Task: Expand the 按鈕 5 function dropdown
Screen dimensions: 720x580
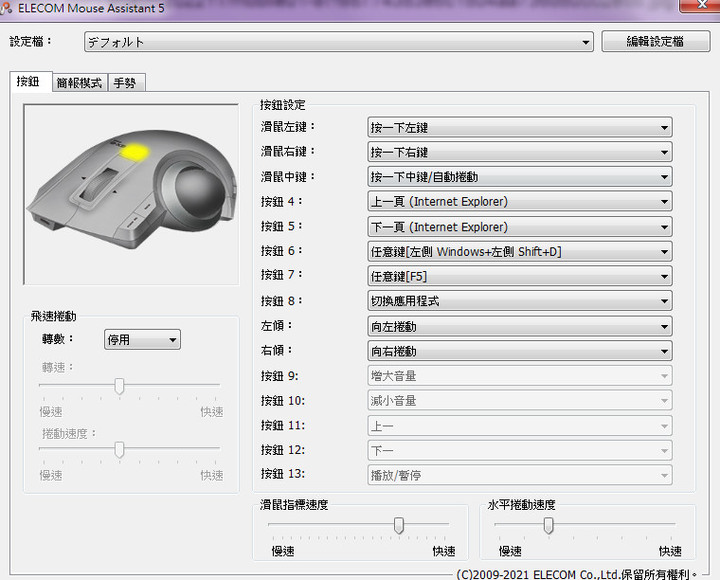Action: coord(520,227)
